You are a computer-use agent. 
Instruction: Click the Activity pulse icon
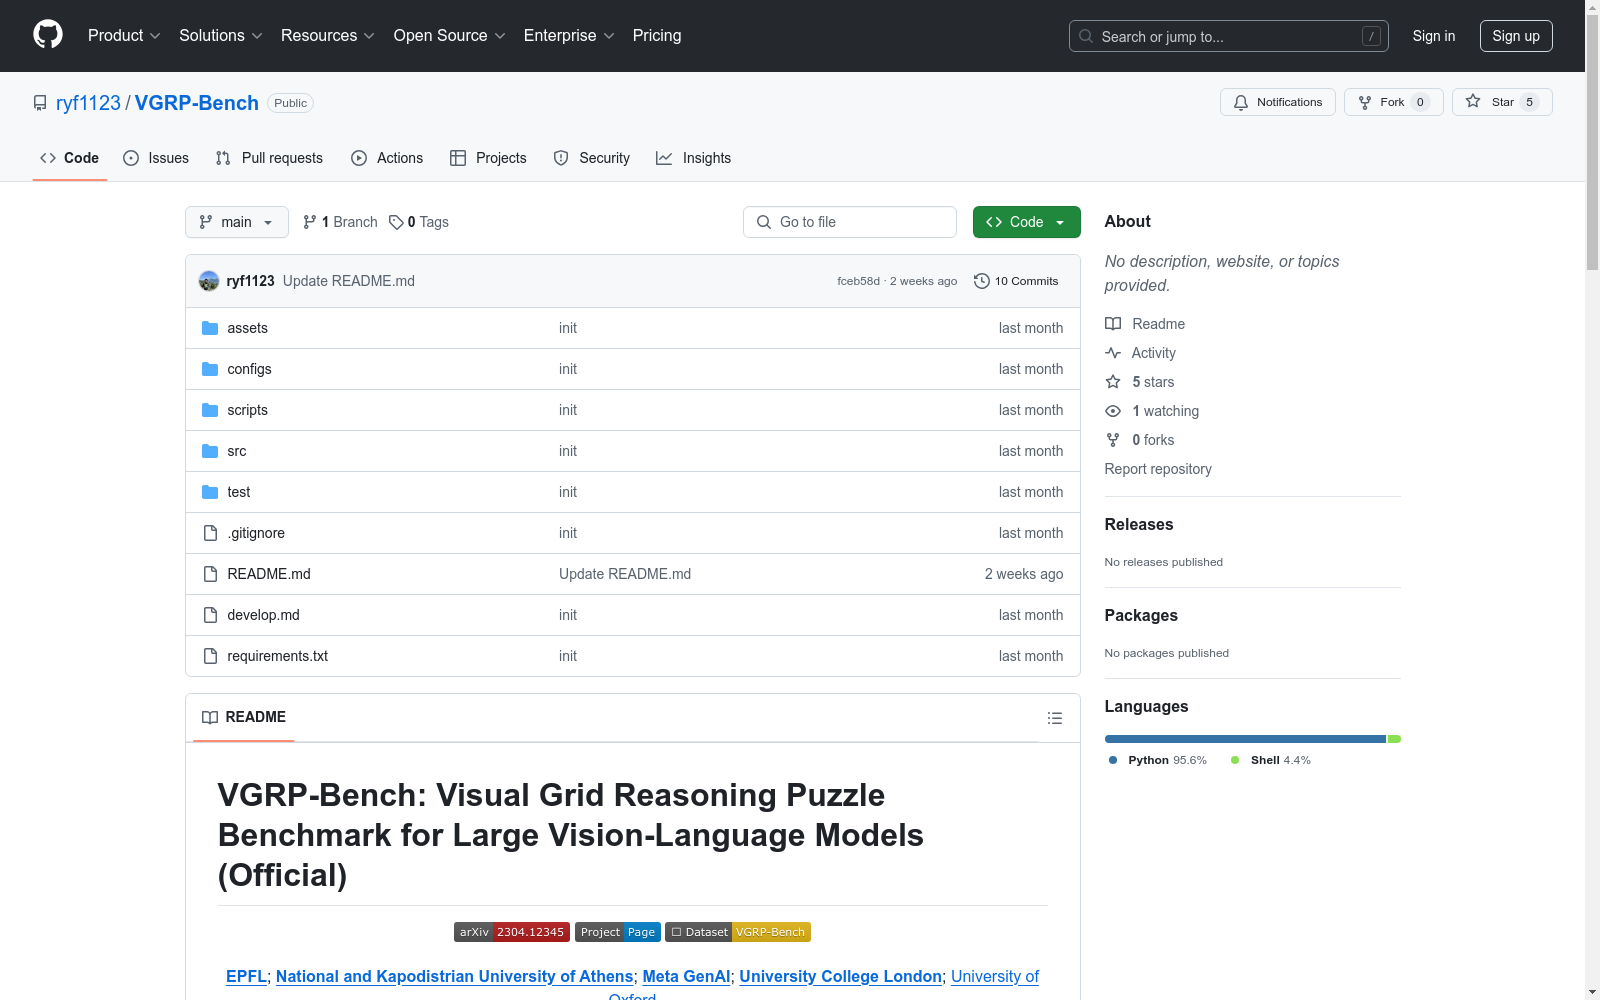tap(1113, 353)
